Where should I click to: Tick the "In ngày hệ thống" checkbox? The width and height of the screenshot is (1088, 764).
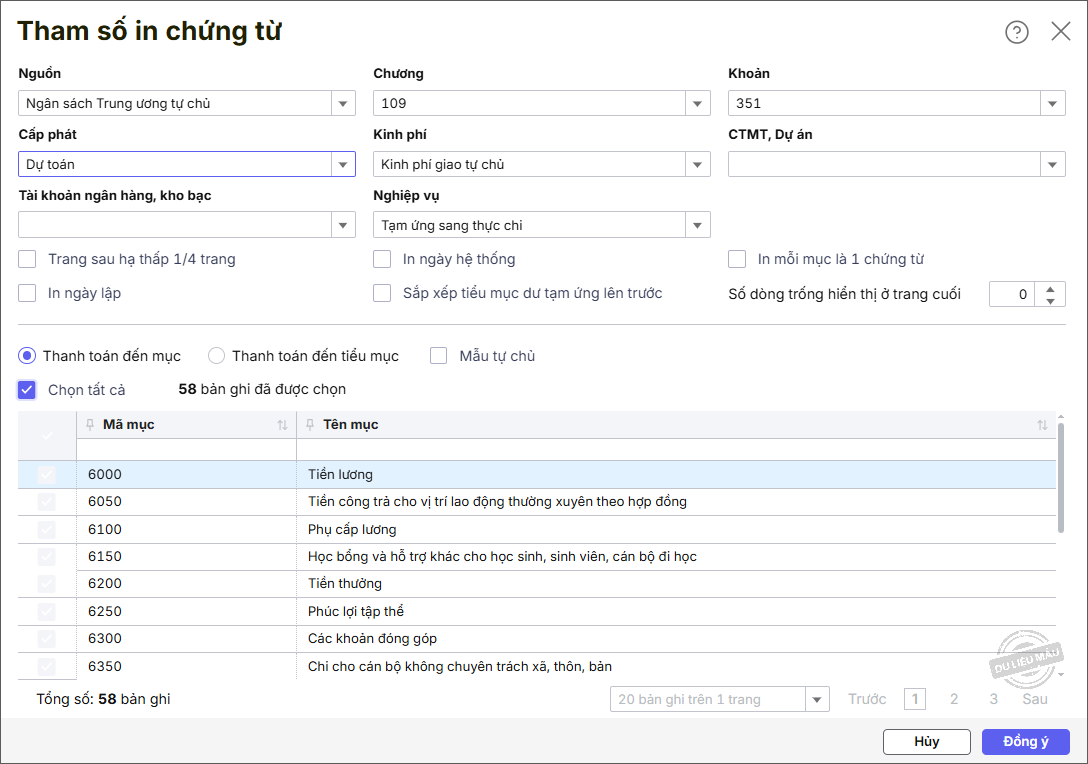pyautogui.click(x=382, y=259)
